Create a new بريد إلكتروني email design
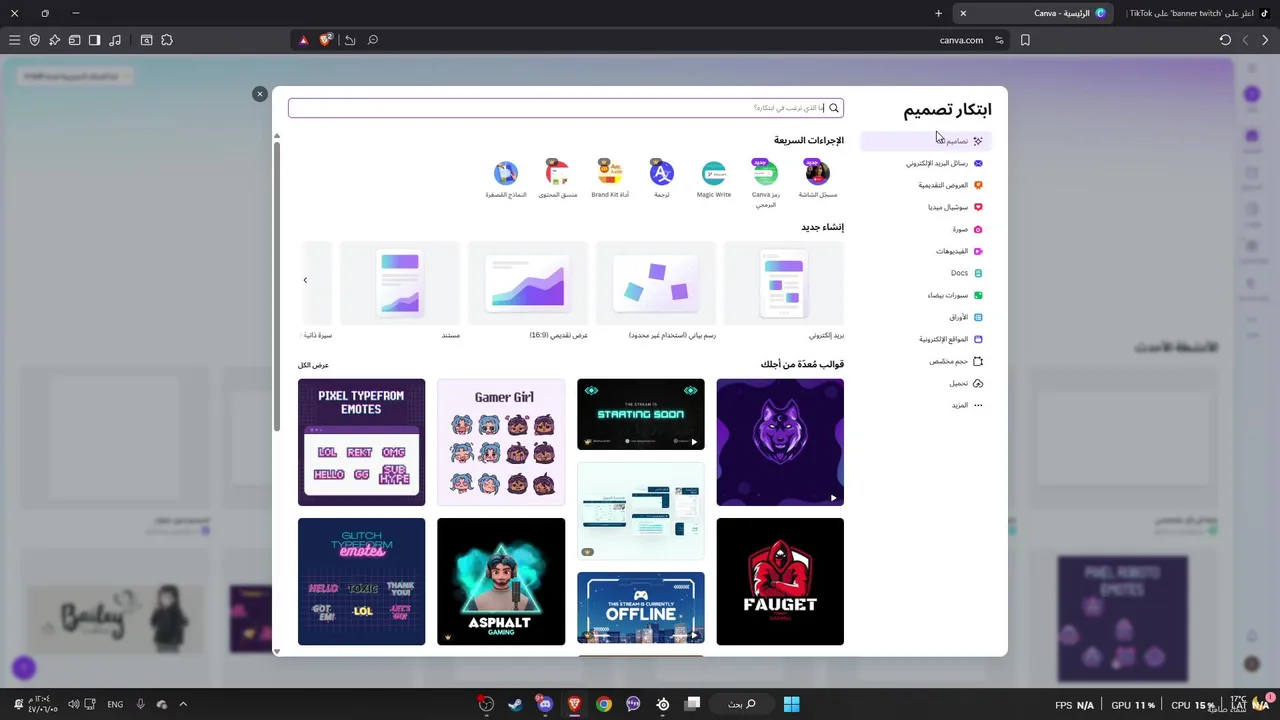This screenshot has height=720, width=1280. (784, 290)
